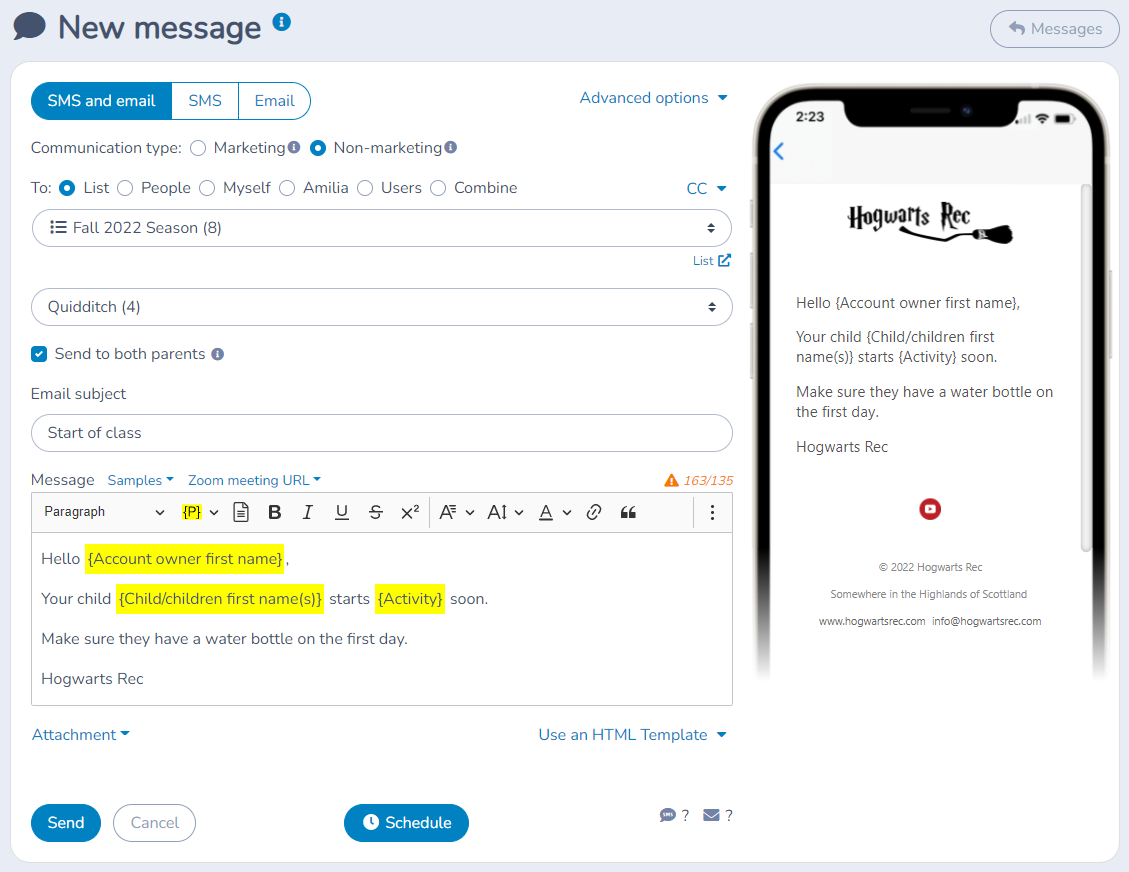Choose Amilia as recipient type

287,188
